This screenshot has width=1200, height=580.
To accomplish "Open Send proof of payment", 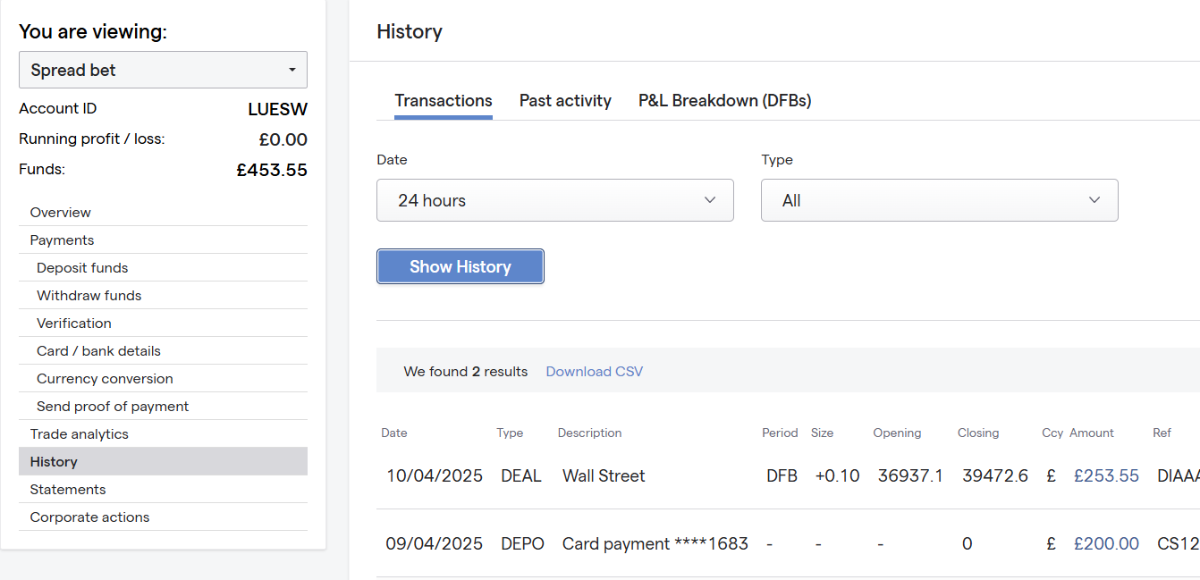I will point(113,407).
